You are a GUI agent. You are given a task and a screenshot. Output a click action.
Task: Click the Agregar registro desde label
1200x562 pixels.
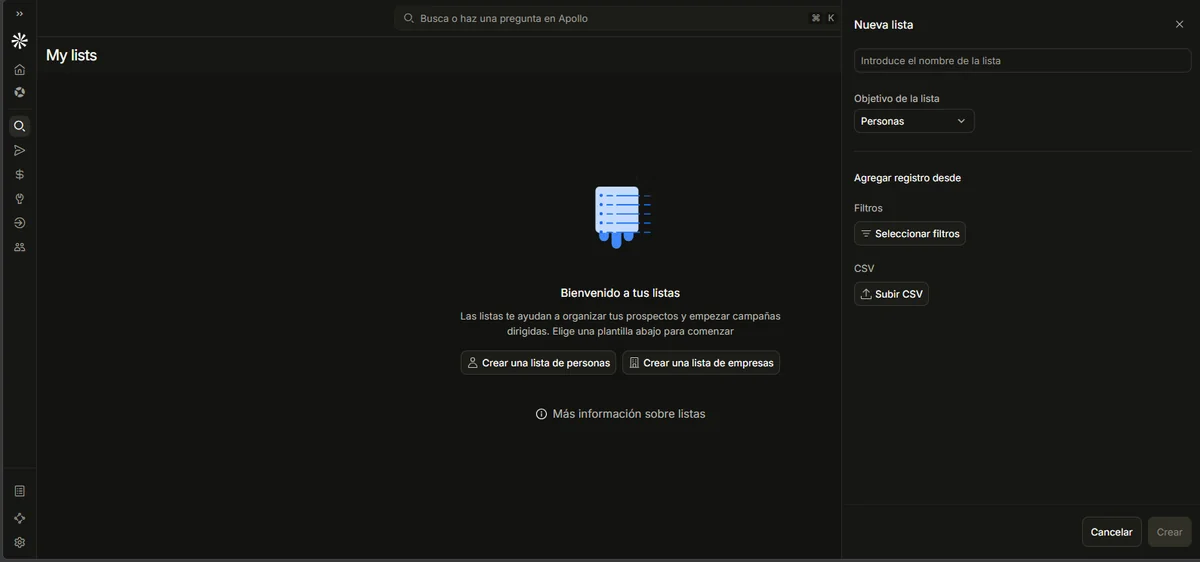(x=907, y=178)
